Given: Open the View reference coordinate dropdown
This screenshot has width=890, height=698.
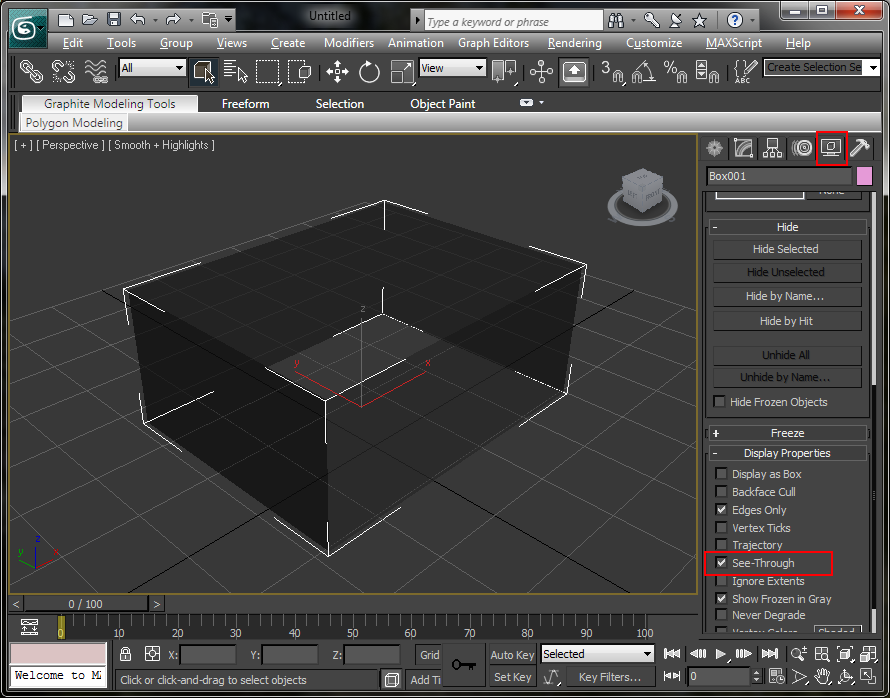Looking at the screenshot, I should pos(452,68).
